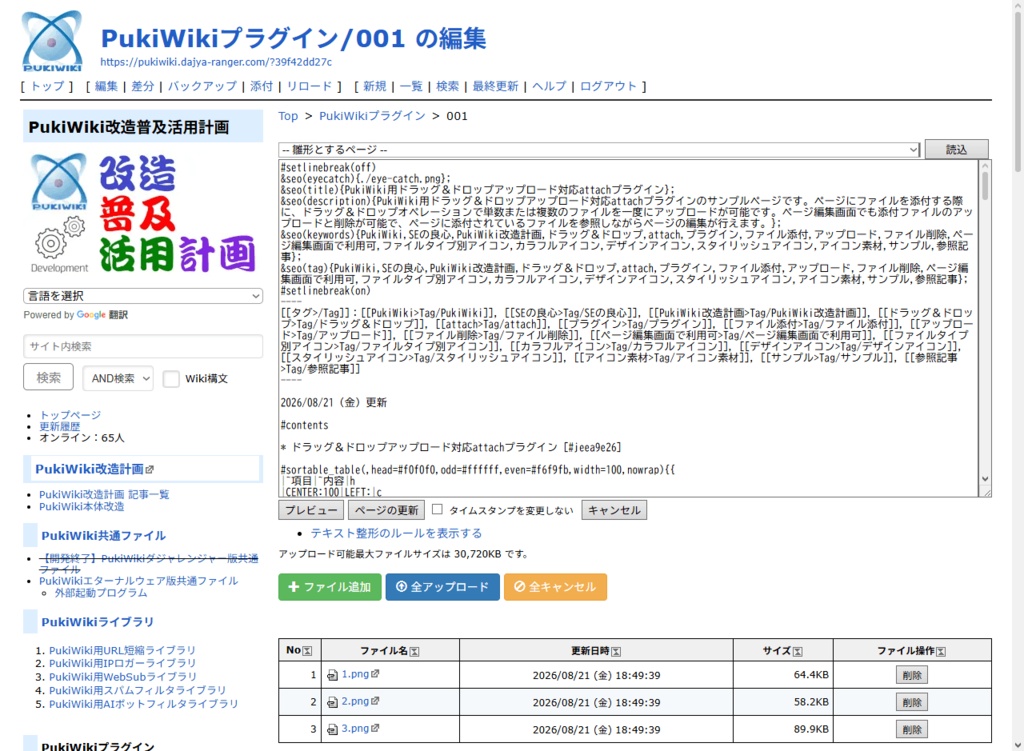Click external link icon next to PukiWiki改造計画 heading
The height and width of the screenshot is (751, 1024).
click(x=150, y=470)
